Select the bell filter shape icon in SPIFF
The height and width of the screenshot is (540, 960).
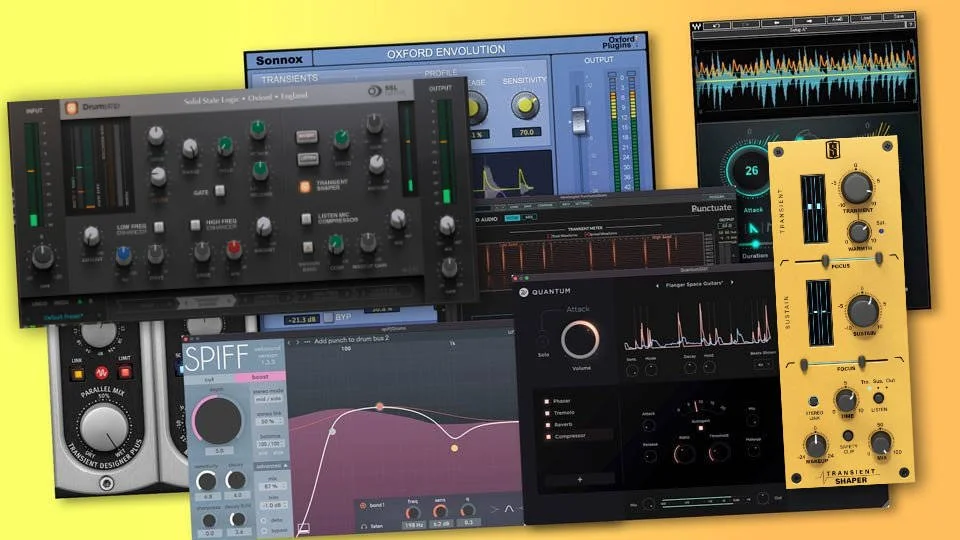click(509, 508)
